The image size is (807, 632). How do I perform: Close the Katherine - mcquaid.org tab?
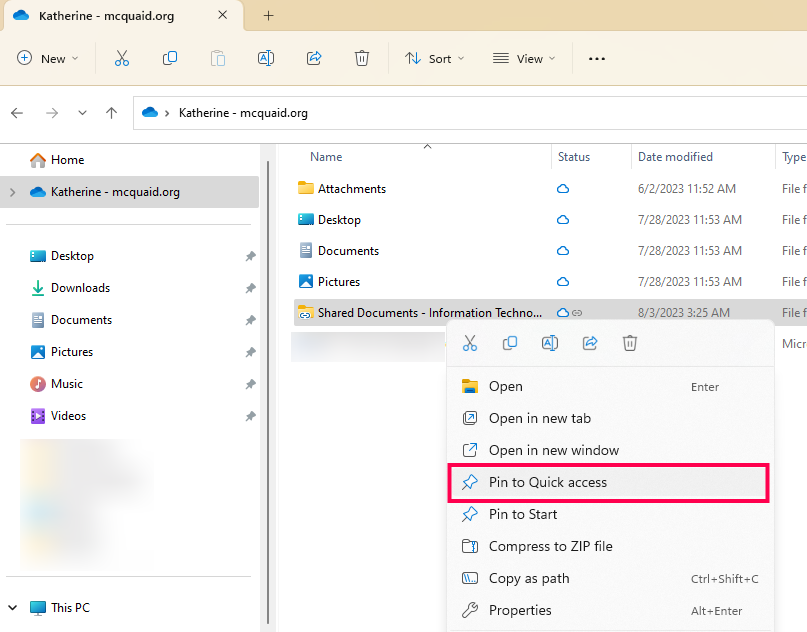(x=222, y=15)
